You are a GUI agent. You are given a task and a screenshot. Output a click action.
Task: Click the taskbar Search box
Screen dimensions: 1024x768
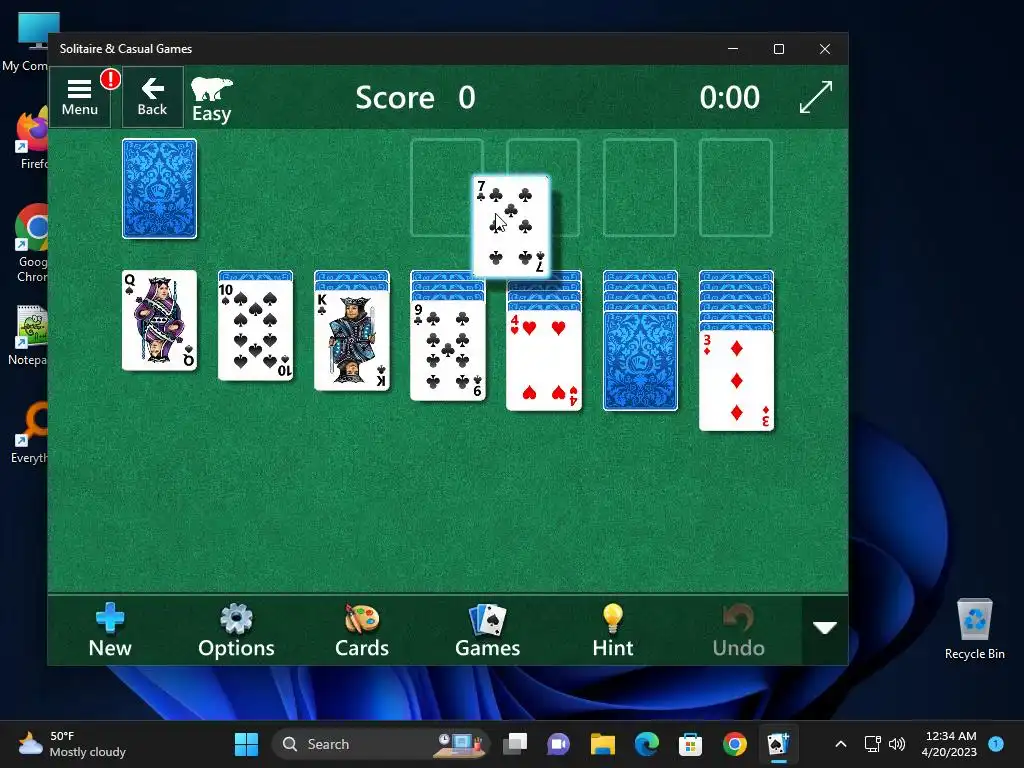pyautogui.click(x=380, y=744)
